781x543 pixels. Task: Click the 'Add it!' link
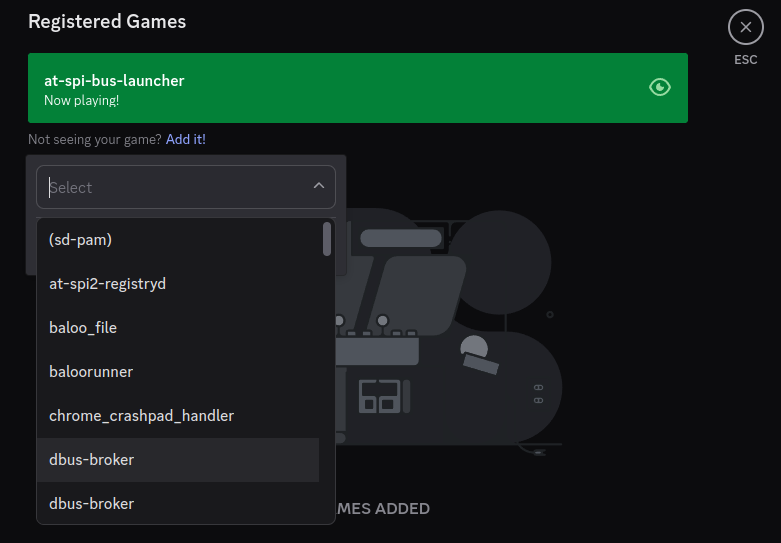click(x=185, y=139)
